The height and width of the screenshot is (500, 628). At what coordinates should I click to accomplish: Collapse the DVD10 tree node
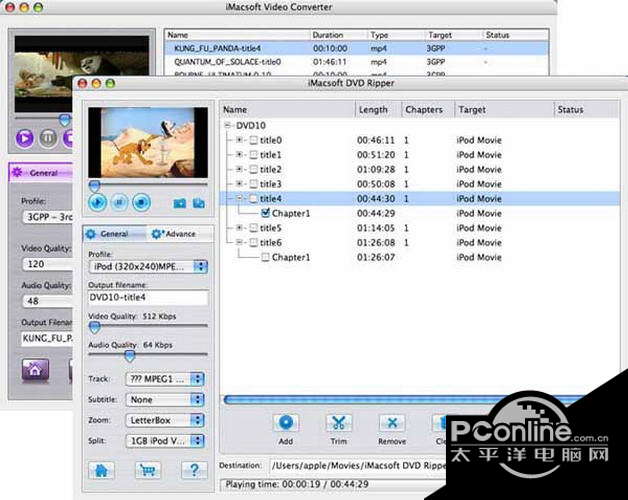click(228, 125)
